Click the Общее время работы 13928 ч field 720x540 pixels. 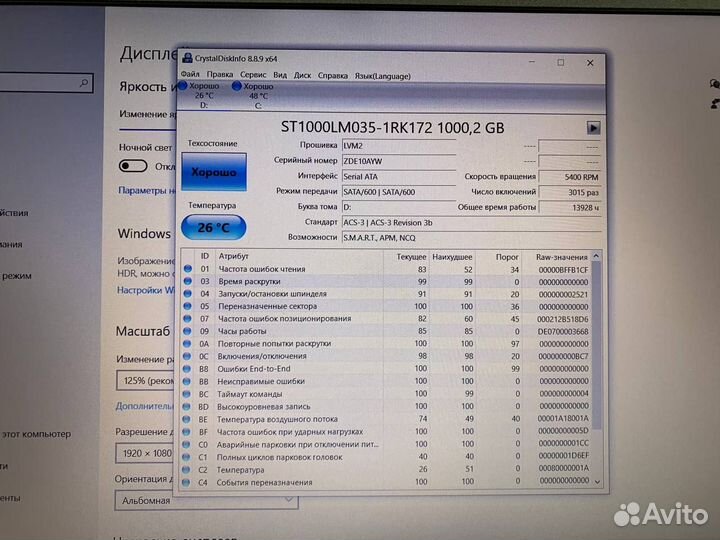tap(569, 208)
